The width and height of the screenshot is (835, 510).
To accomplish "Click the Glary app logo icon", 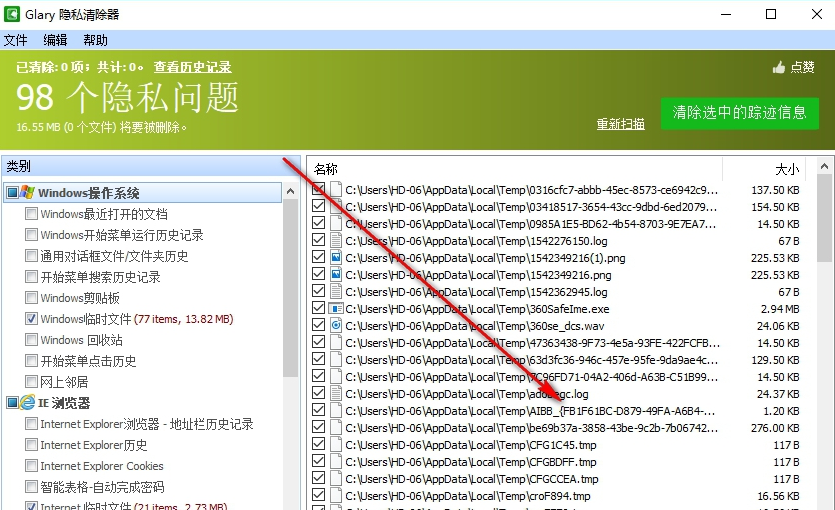I will pyautogui.click(x=12, y=14).
